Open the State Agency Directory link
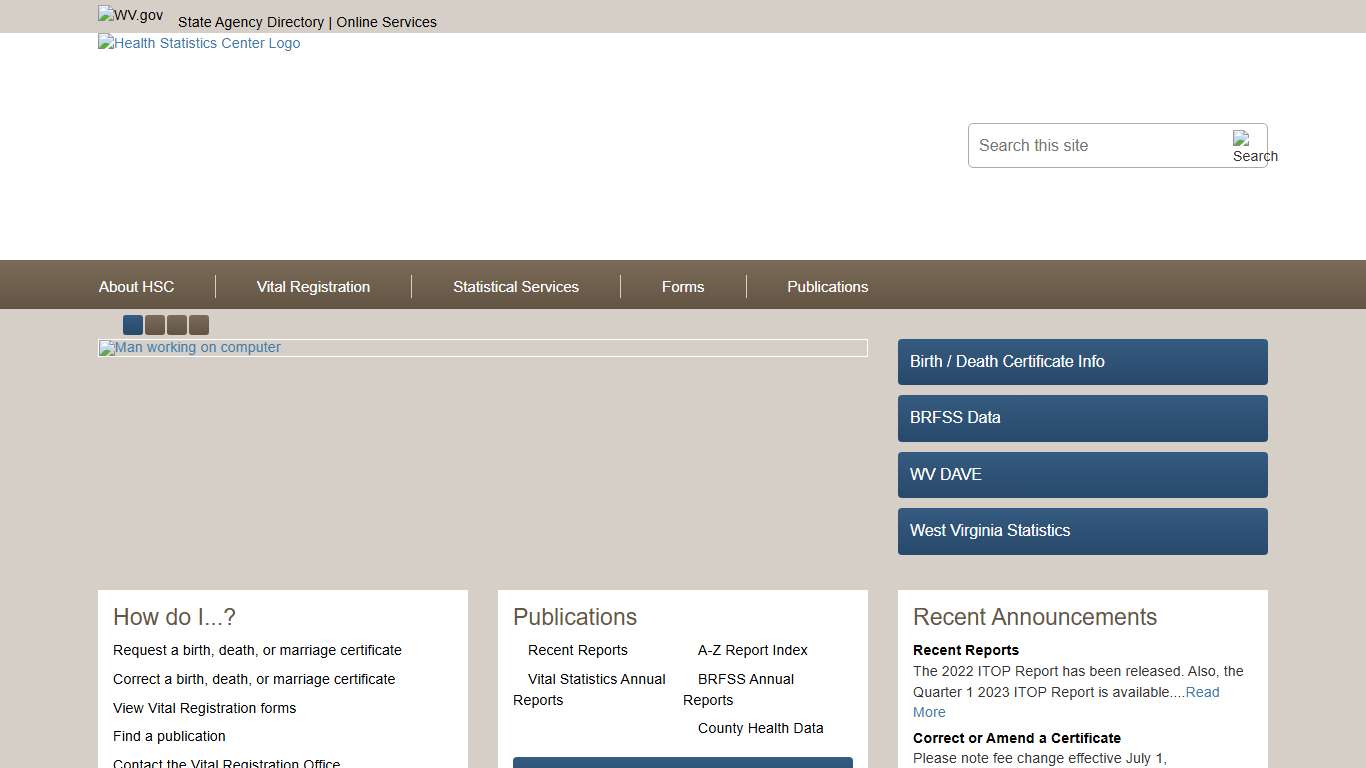 pyautogui.click(x=251, y=22)
